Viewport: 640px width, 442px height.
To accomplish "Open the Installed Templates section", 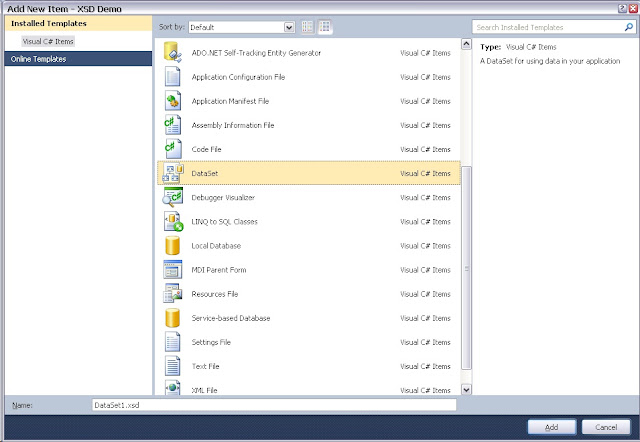I will click(78, 23).
